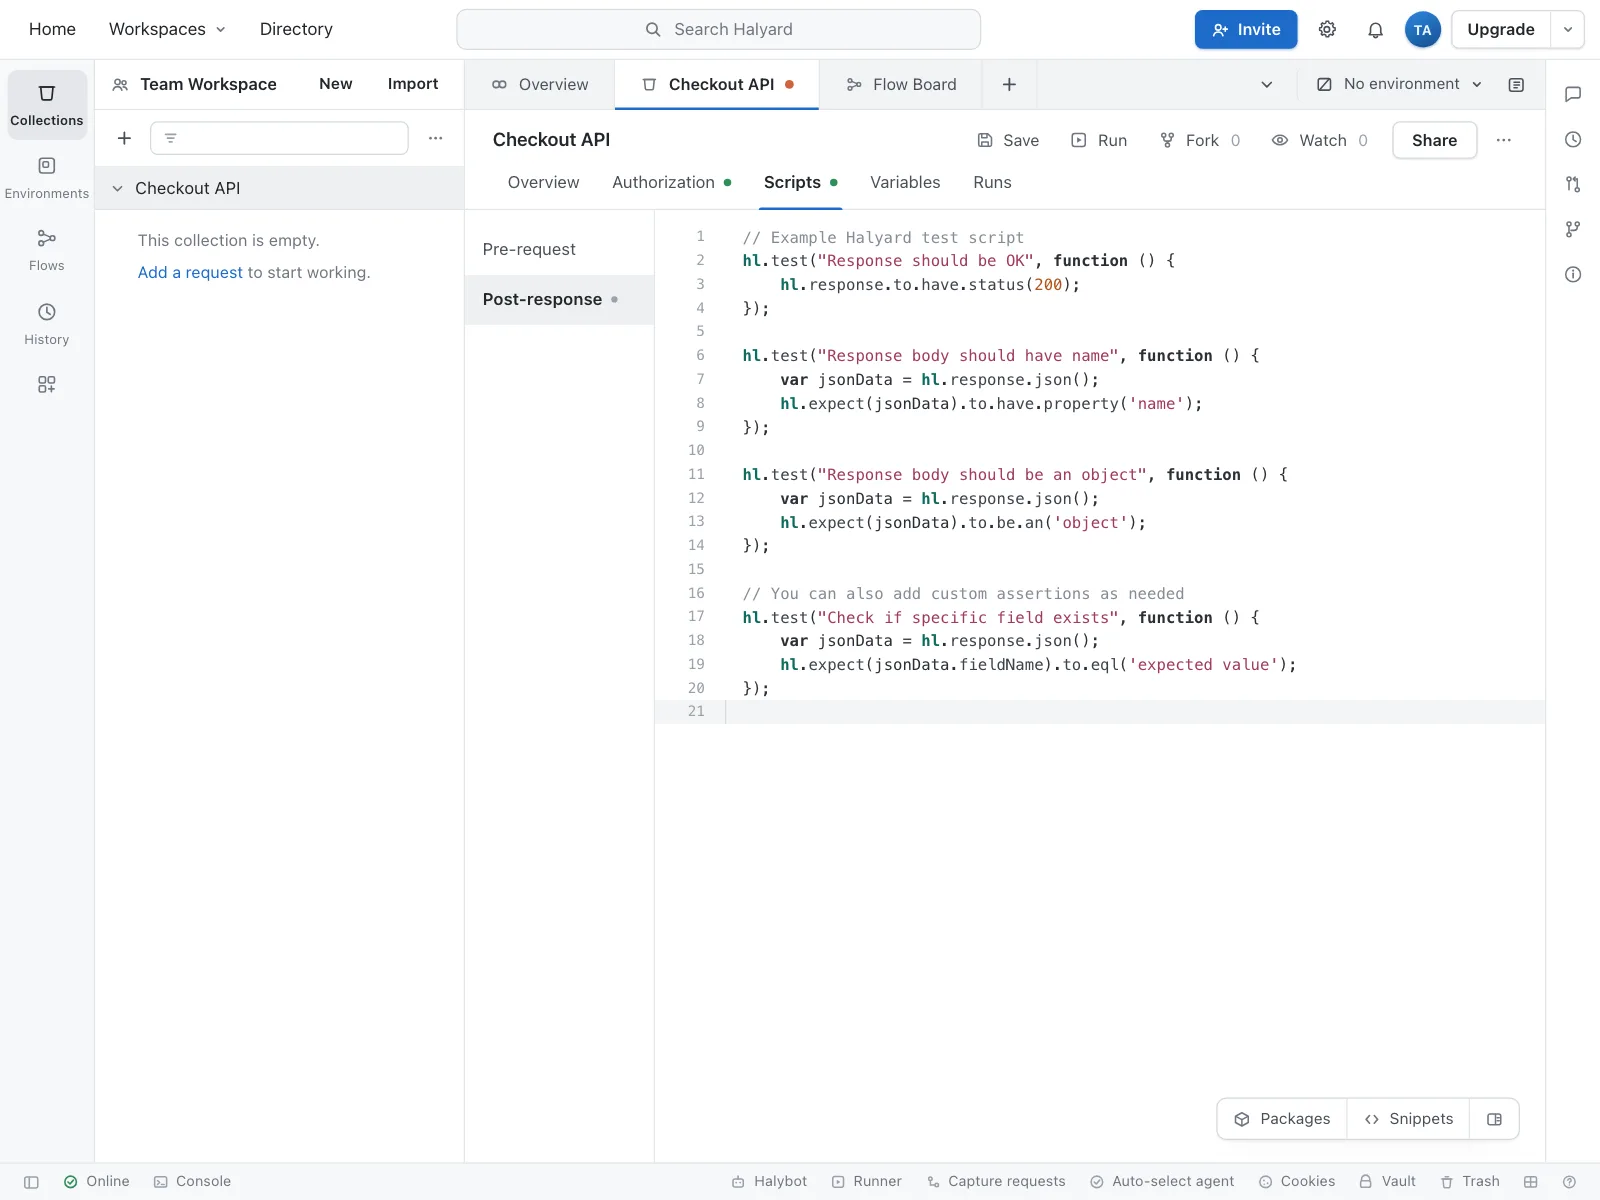Toggle the sidebar from the status bar icon
The width and height of the screenshot is (1600, 1200).
tap(31, 1182)
